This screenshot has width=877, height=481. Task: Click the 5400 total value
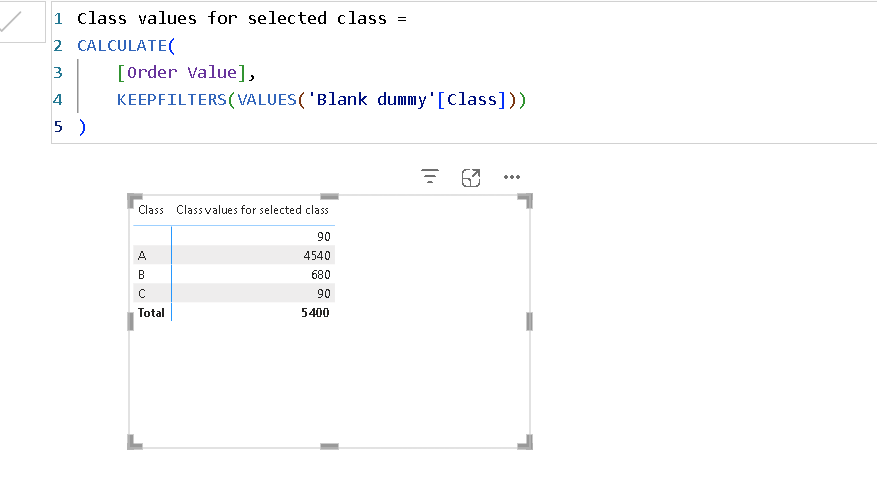tap(314, 312)
